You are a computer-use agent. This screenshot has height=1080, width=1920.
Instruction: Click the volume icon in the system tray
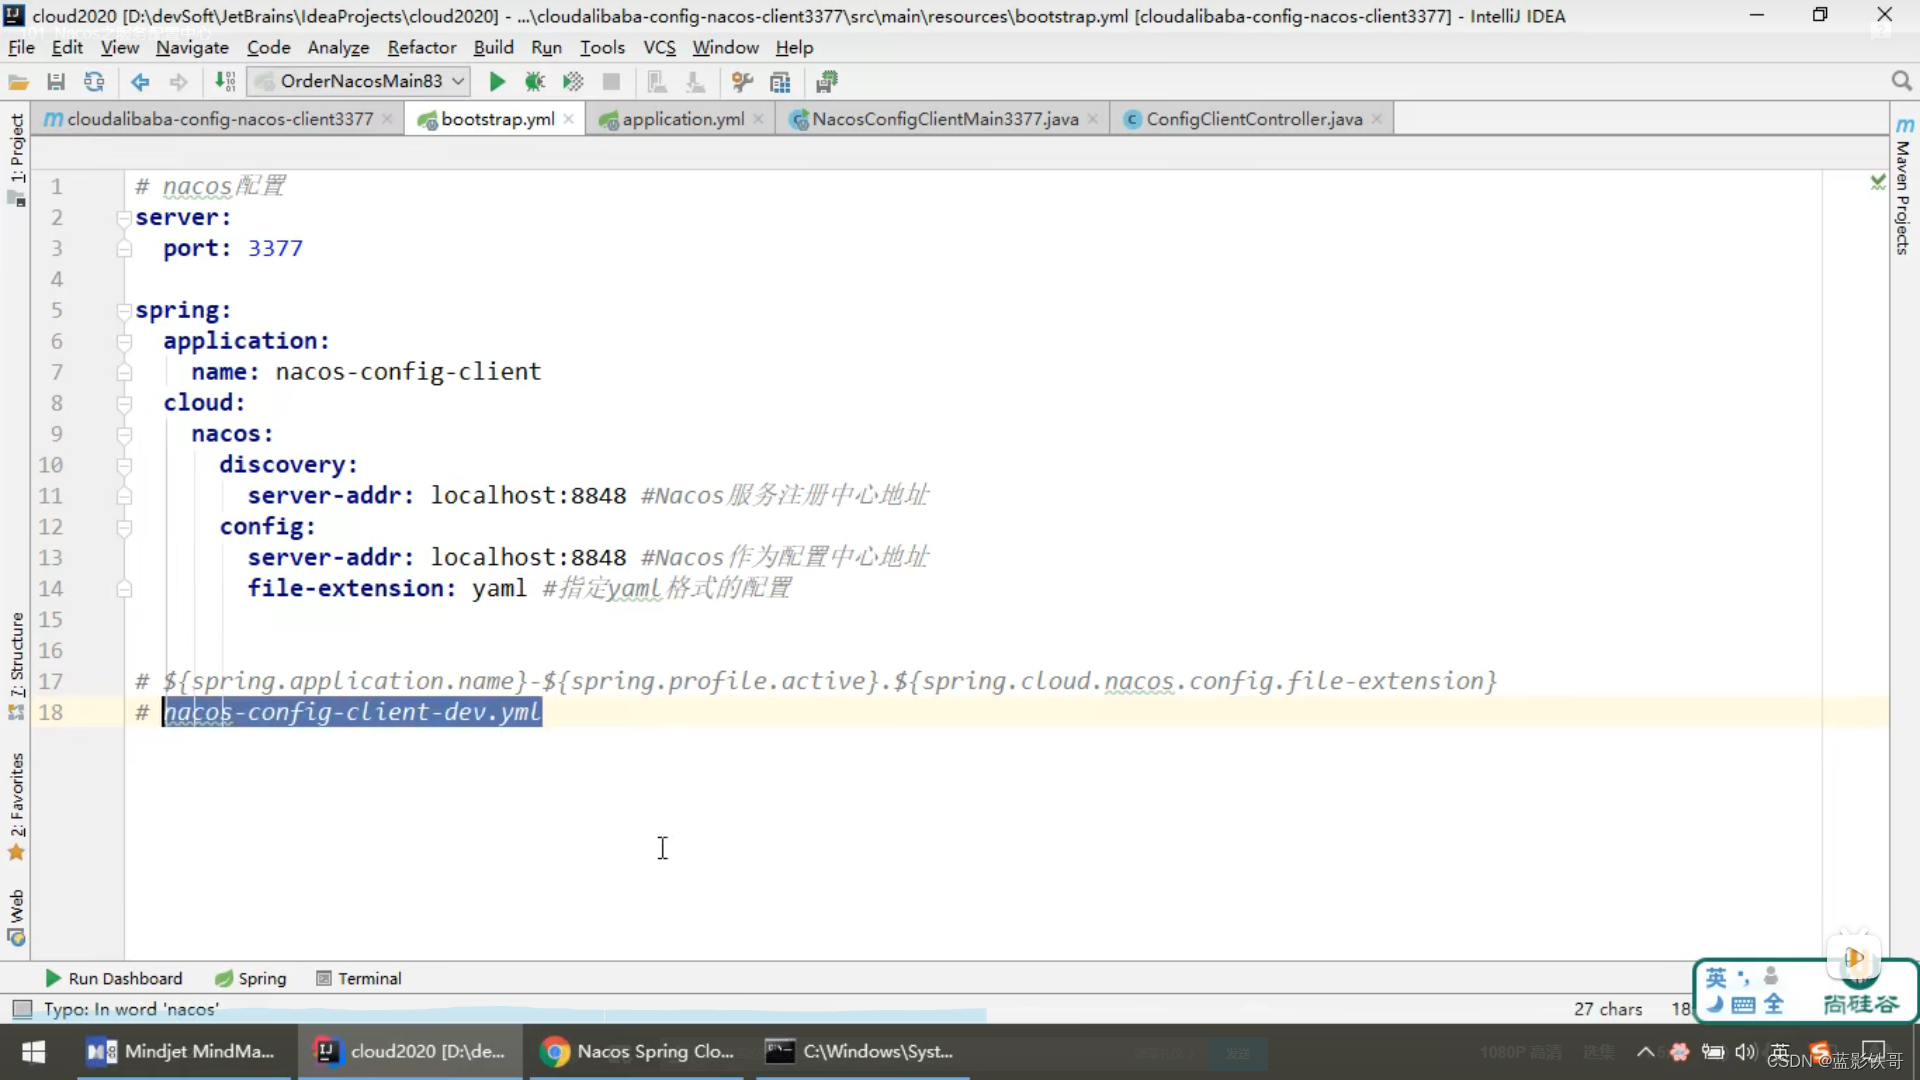(1746, 1051)
